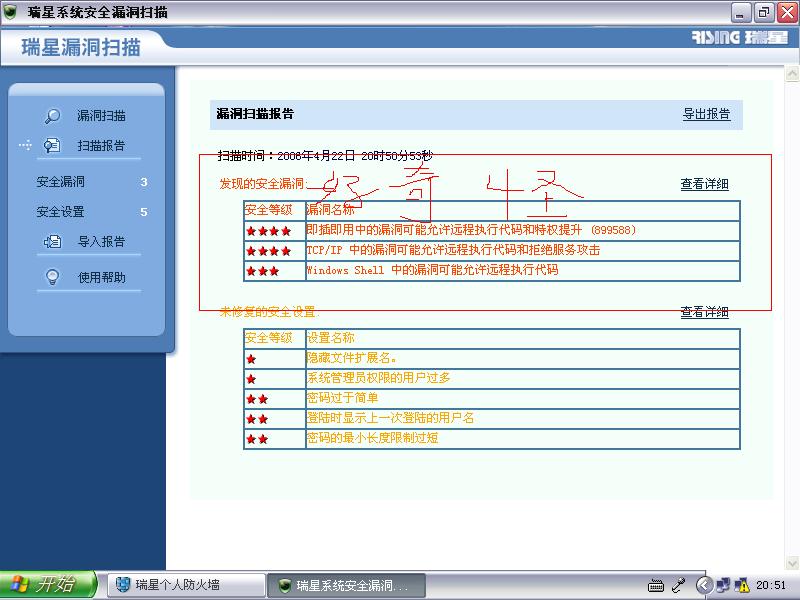
Task: Click the yellow warning shield tray icon
Action: pyautogui.click(x=741, y=585)
